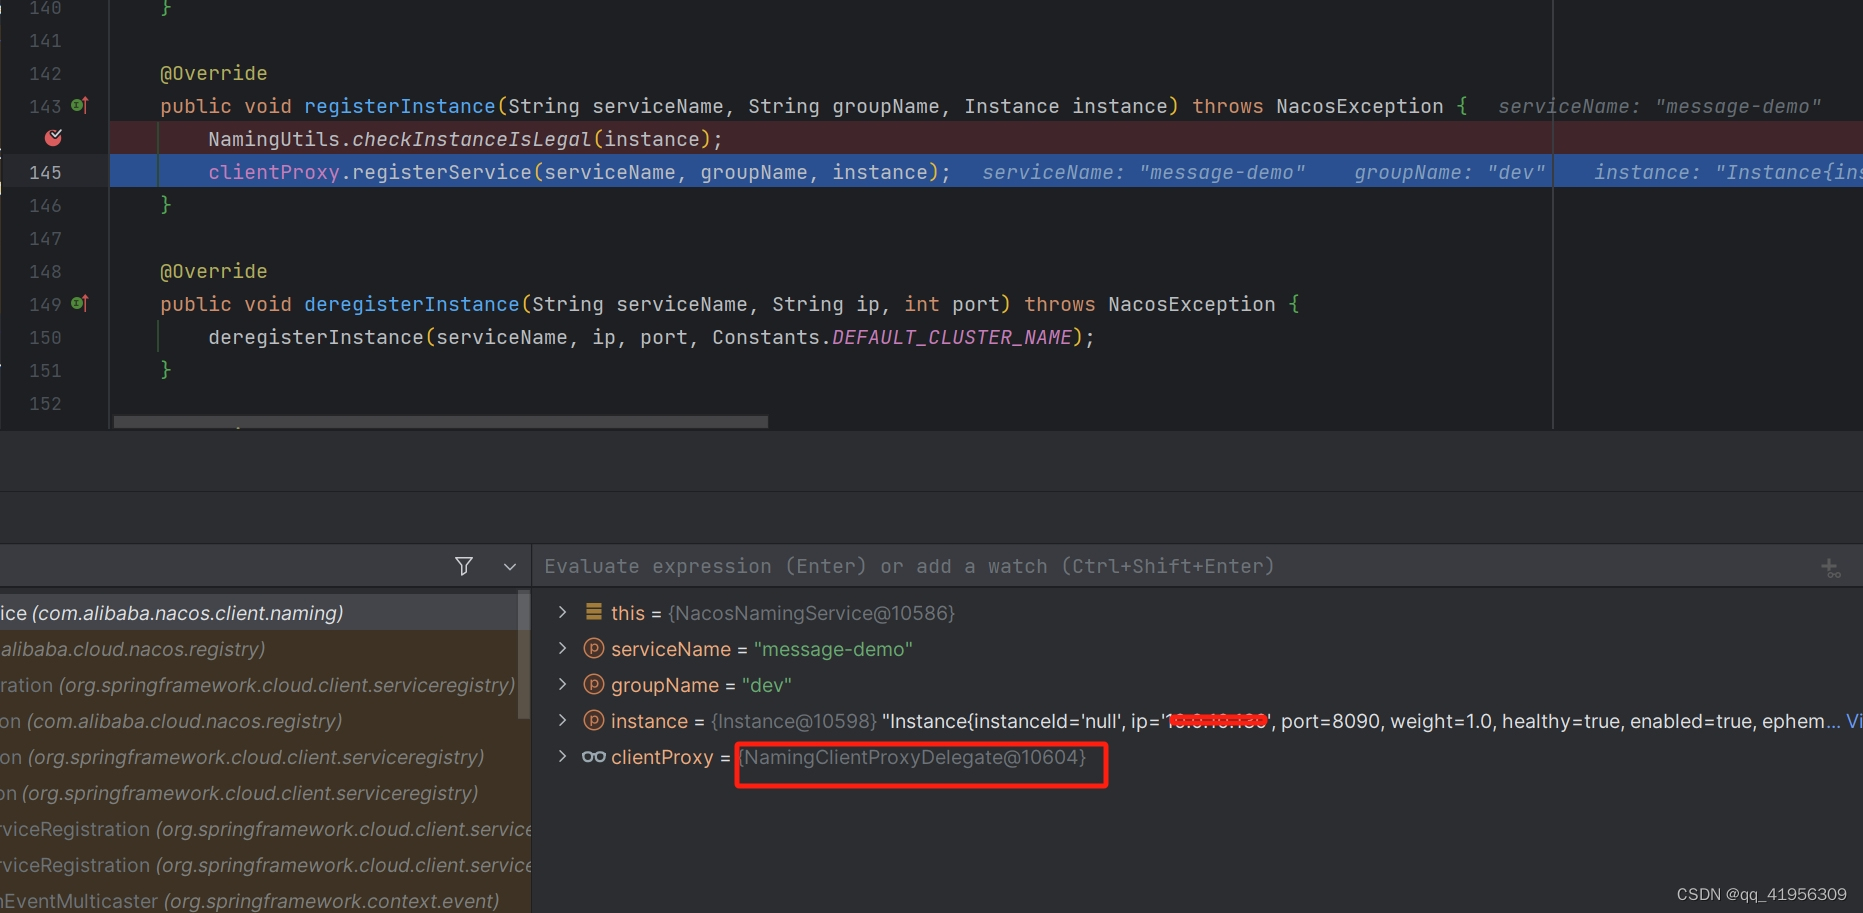
Task: Click the @Override annotation on line 142
Action: pos(213,73)
